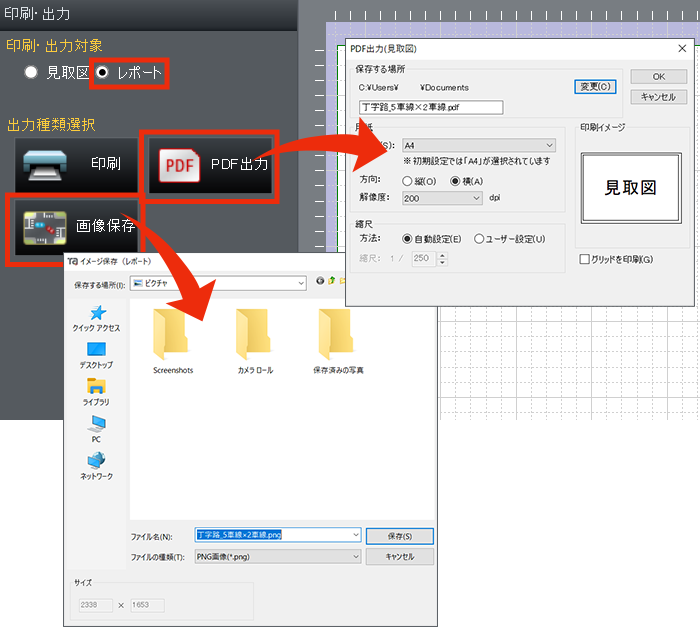Choose 縦 orientation radio button

407,181
